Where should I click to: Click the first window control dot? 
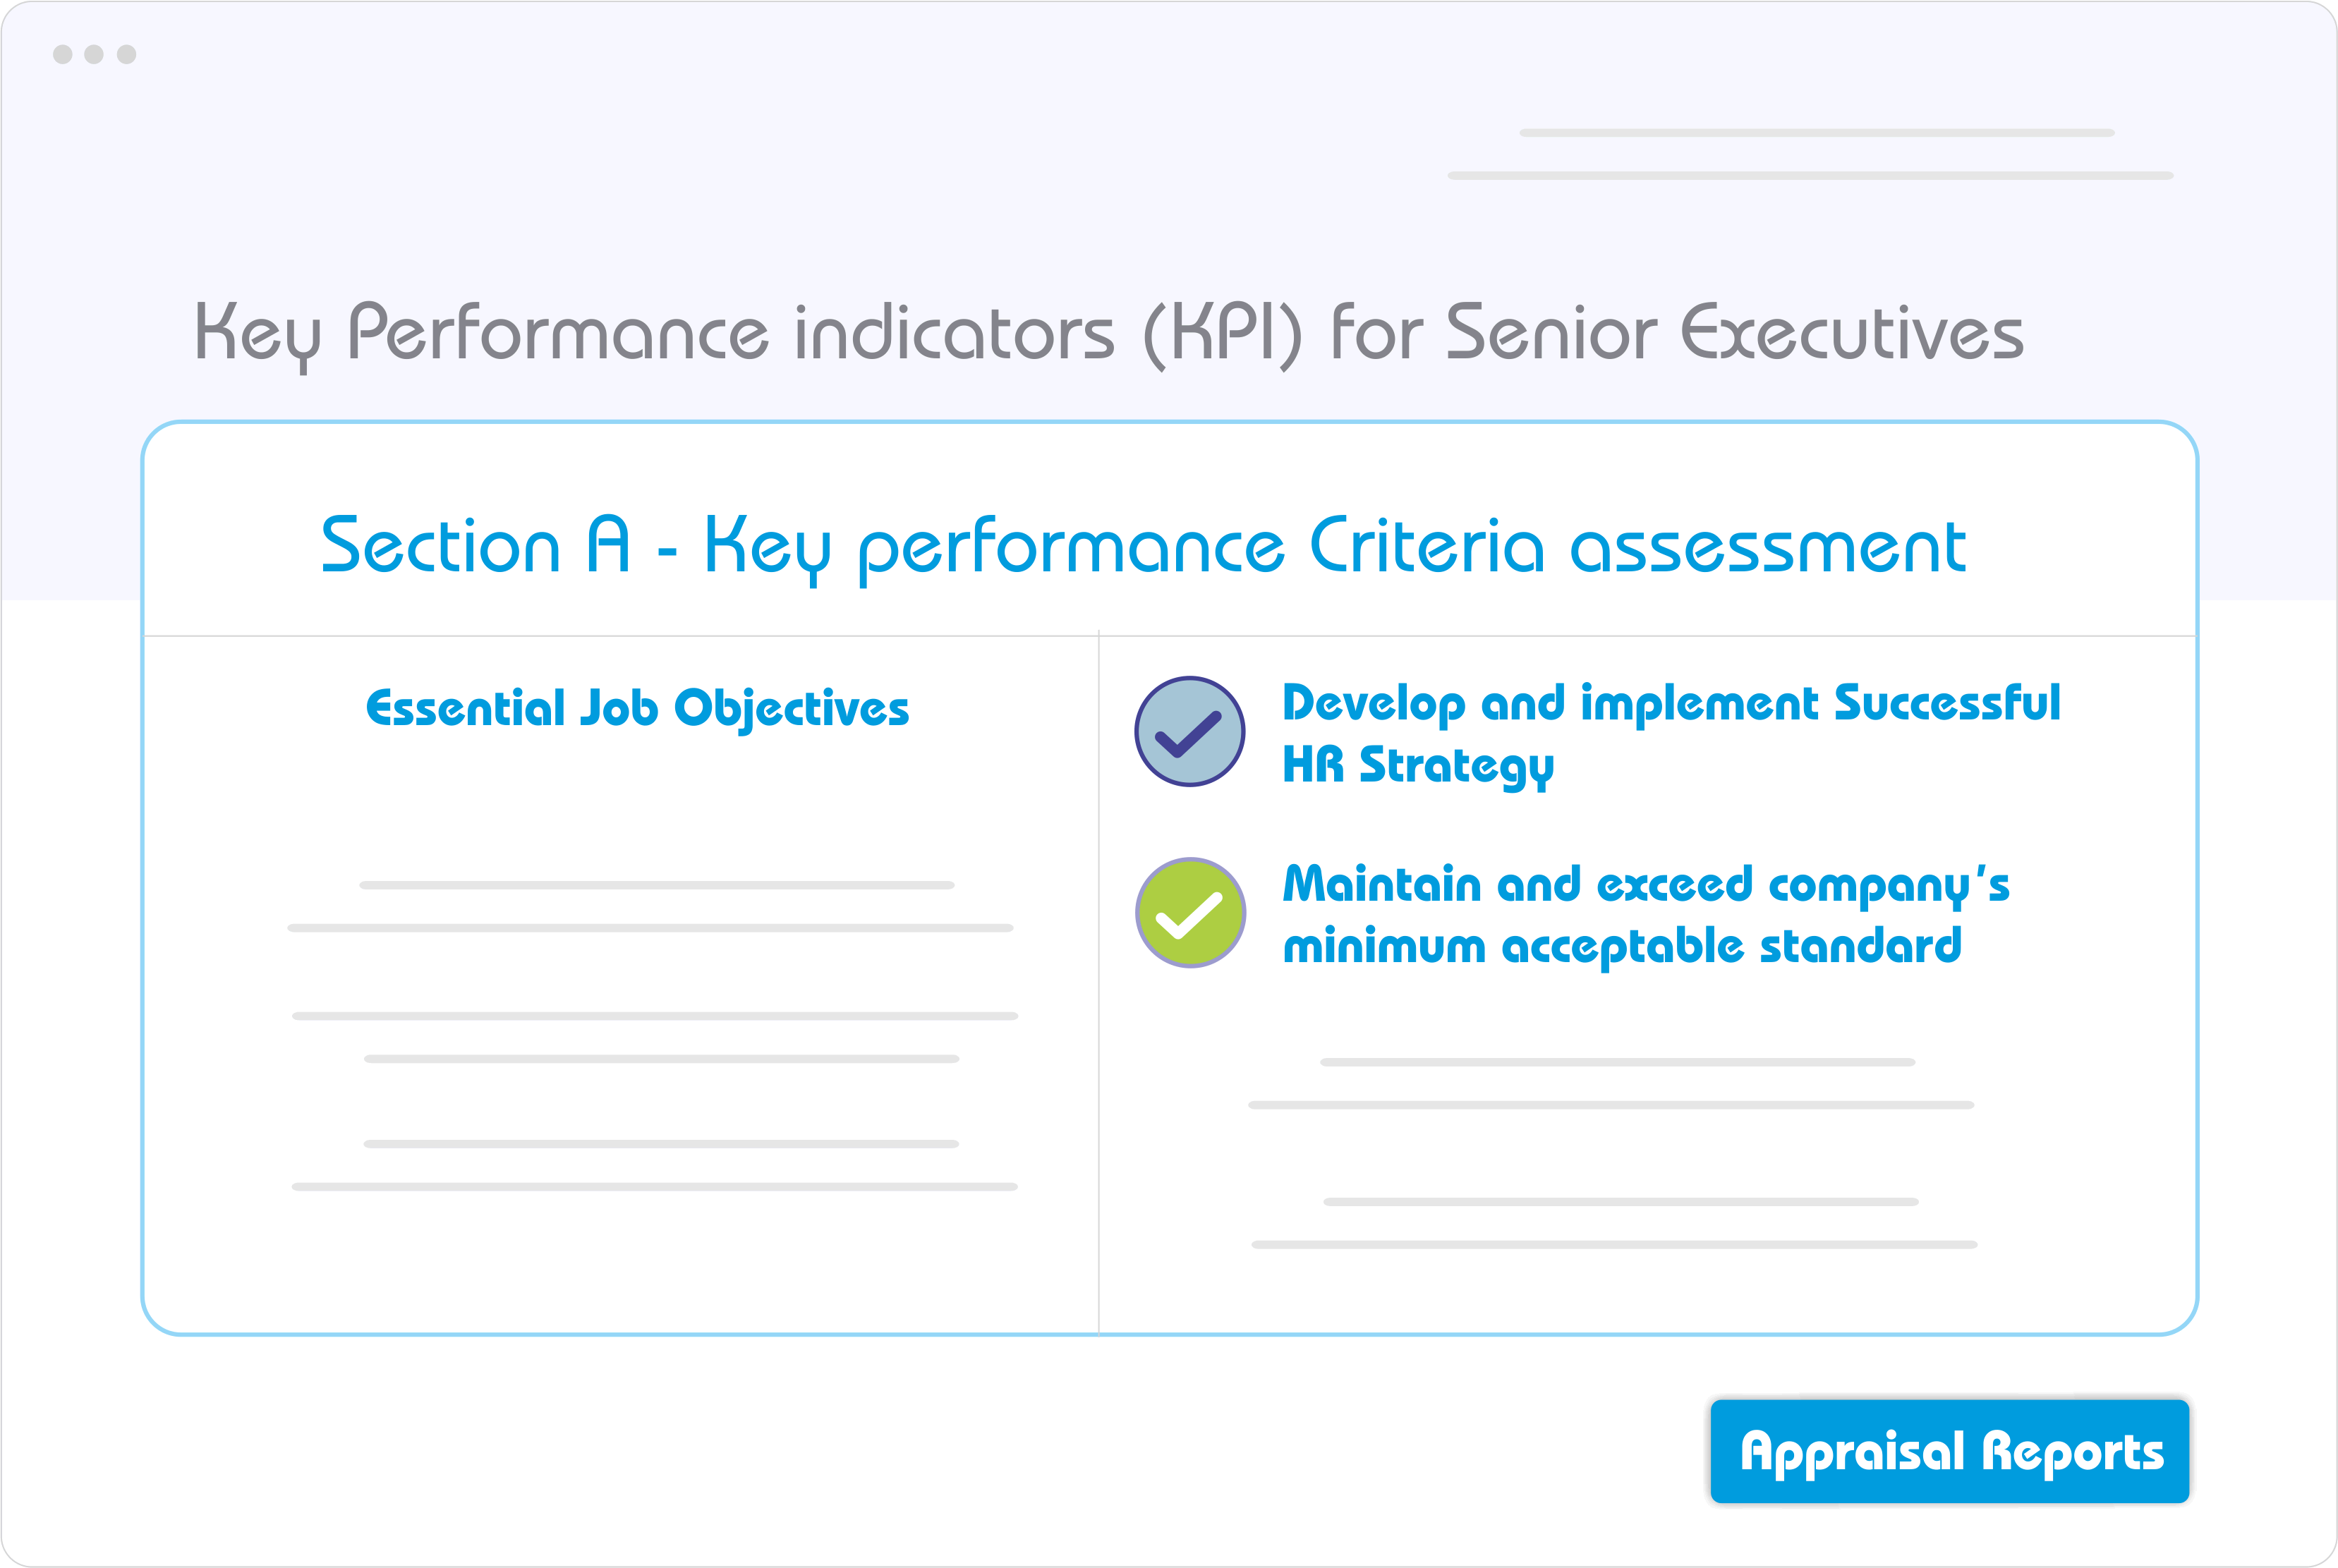coord(62,54)
